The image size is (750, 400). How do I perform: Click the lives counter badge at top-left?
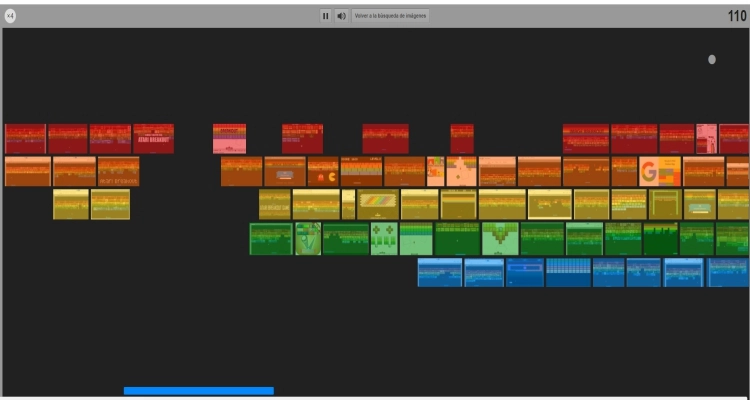[x=10, y=16]
